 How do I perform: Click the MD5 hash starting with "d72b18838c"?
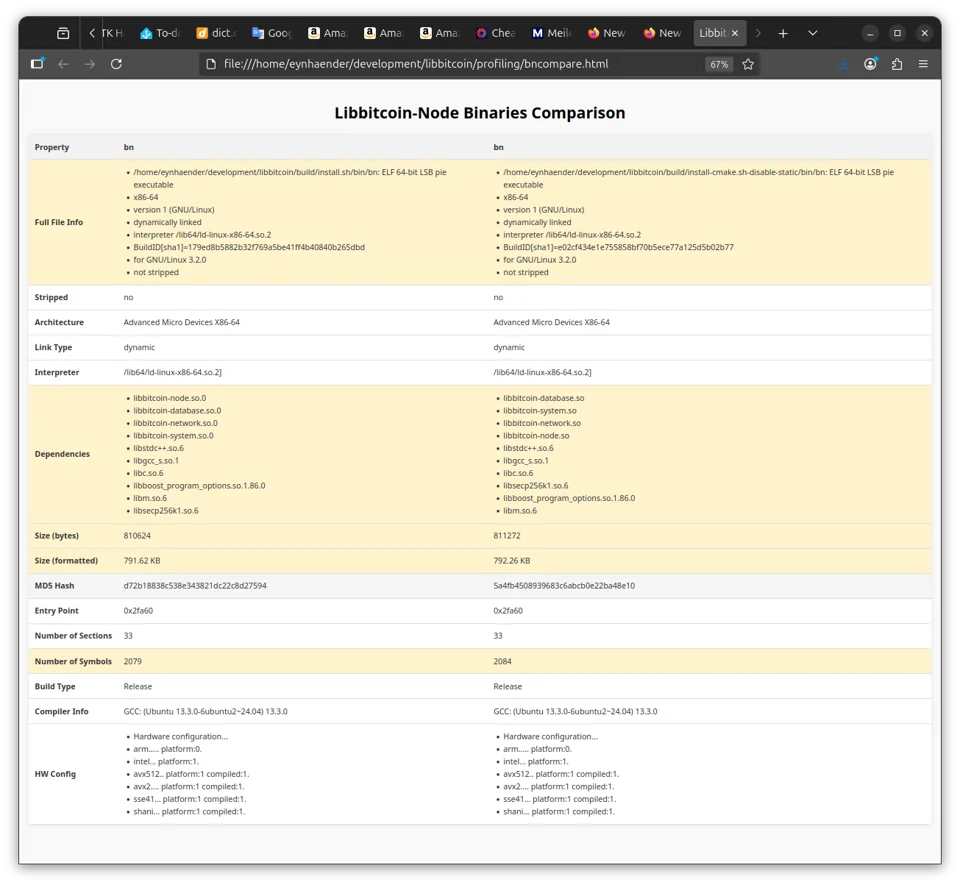pyautogui.click(x=195, y=586)
